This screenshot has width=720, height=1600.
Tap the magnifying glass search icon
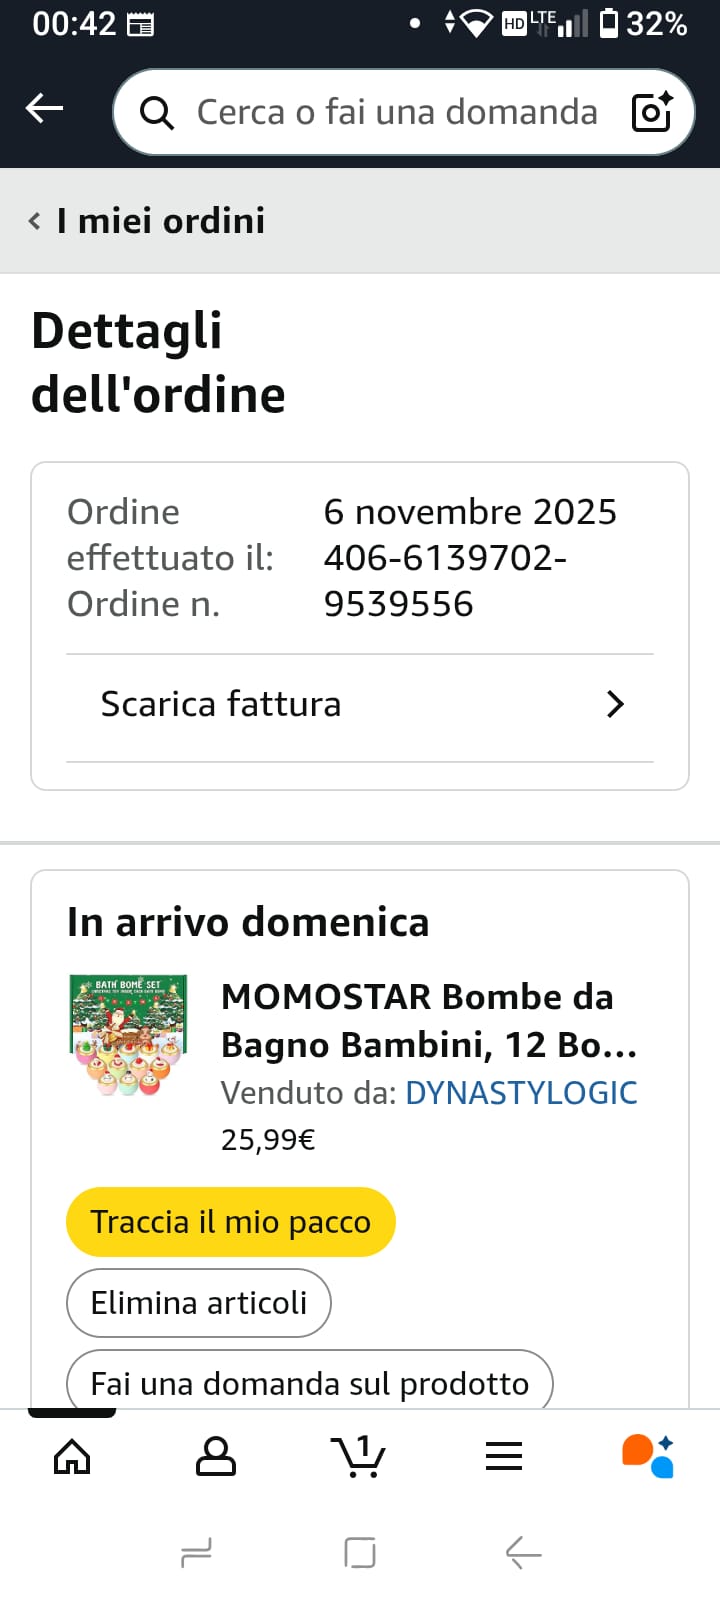[156, 113]
